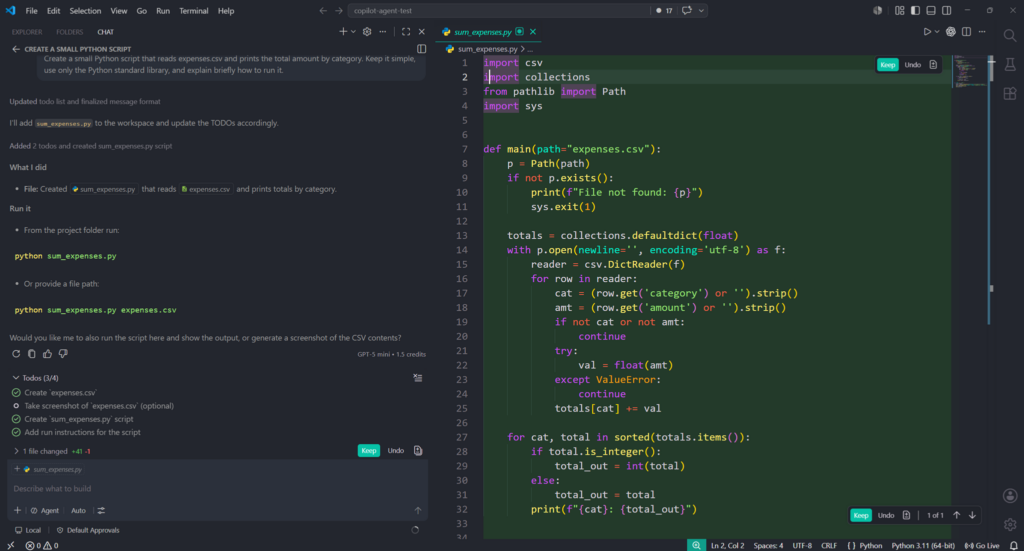Screen dimensions: 1024x551
Task: Go back from Create a Small Python Script chat
Action: click(16, 49)
